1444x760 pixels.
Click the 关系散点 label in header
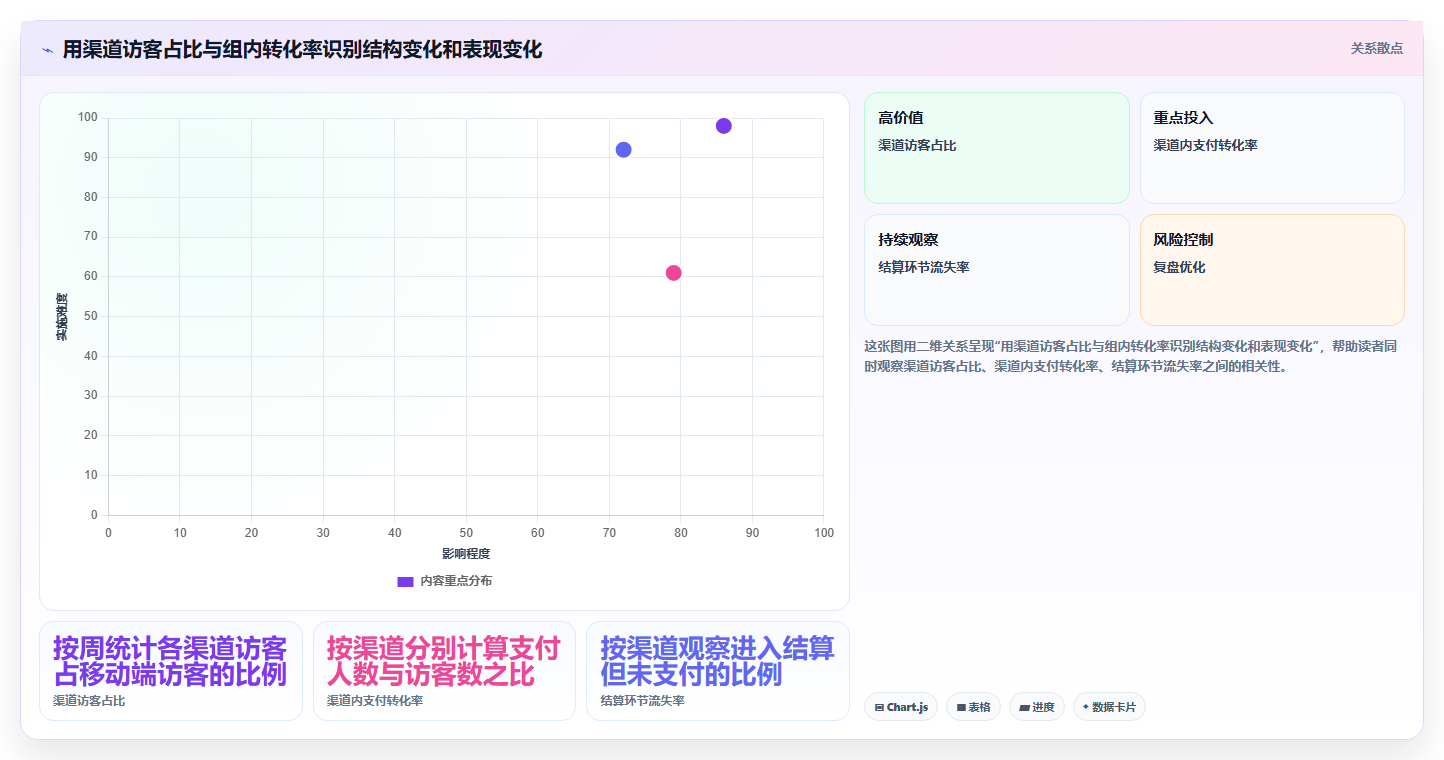(x=1377, y=48)
